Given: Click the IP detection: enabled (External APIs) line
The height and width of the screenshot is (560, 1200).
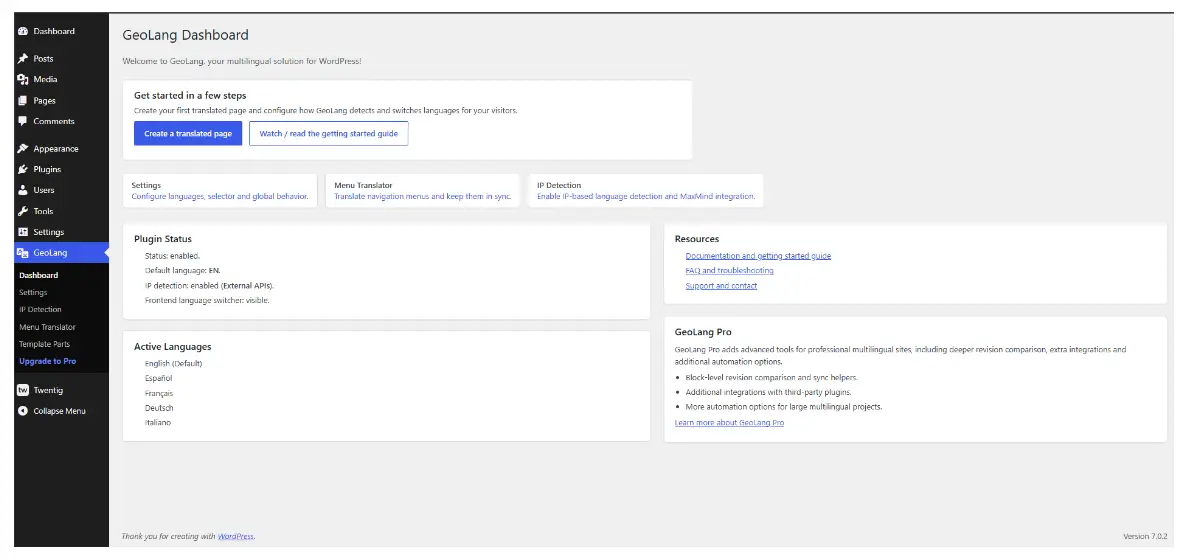Looking at the screenshot, I should point(209,286).
